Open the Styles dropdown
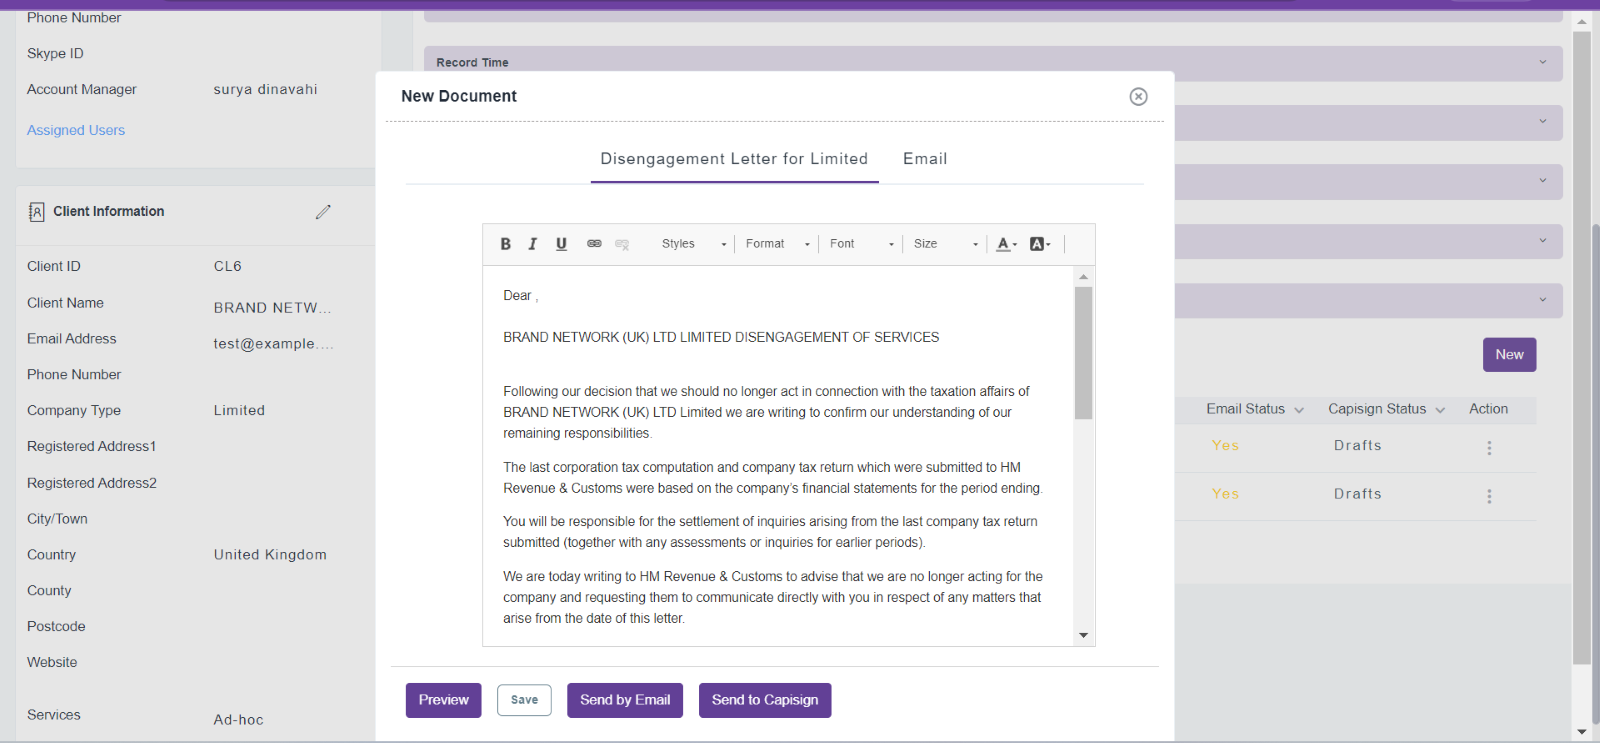1600x743 pixels. click(x=694, y=244)
